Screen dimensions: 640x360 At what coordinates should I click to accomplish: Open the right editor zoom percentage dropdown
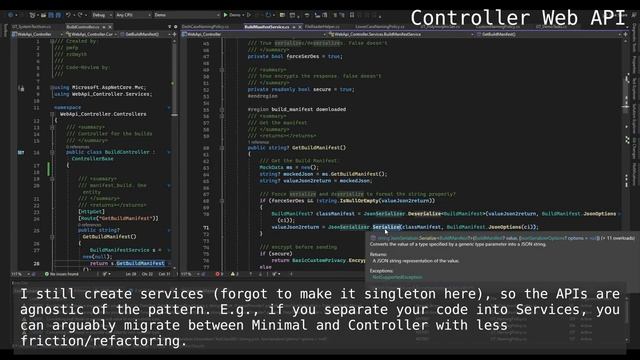(189, 274)
